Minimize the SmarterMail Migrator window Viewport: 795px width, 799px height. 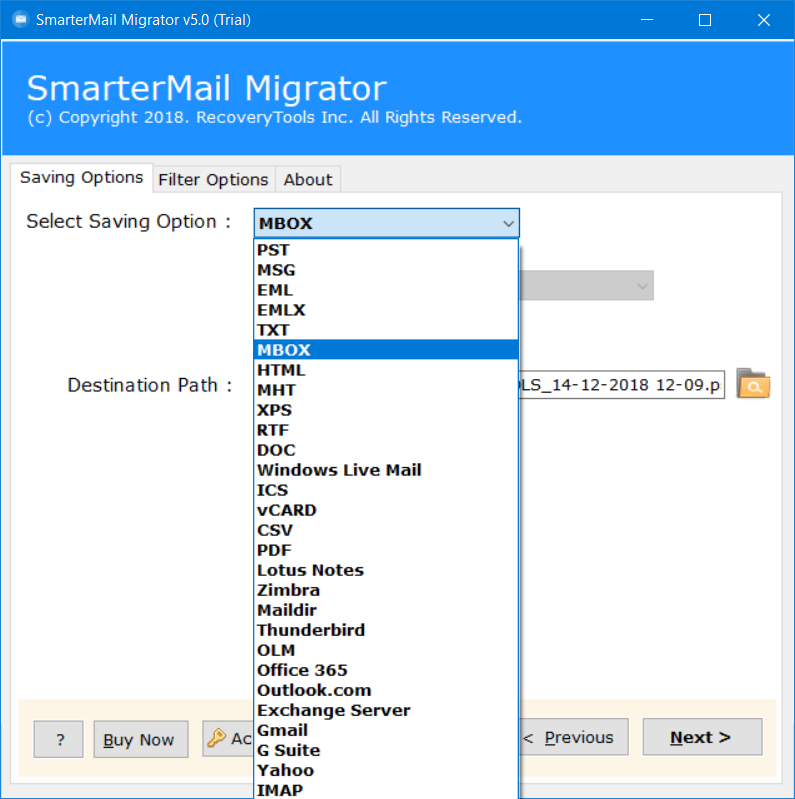point(647,19)
